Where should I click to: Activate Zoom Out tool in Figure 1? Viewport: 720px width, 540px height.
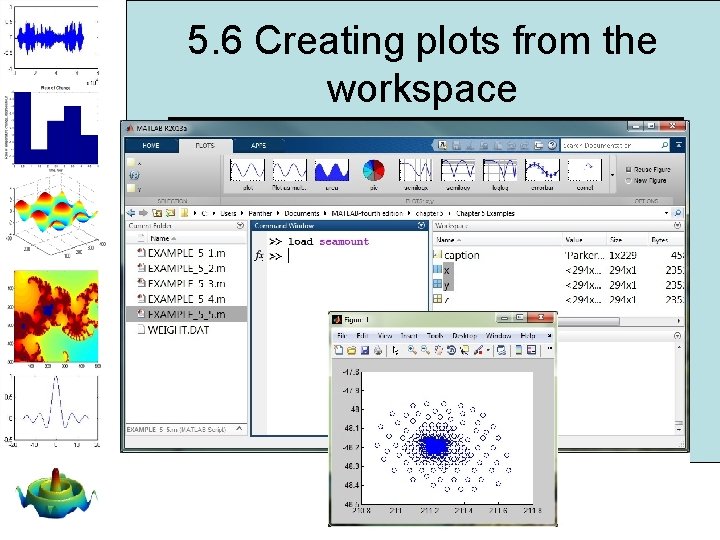pos(426,350)
